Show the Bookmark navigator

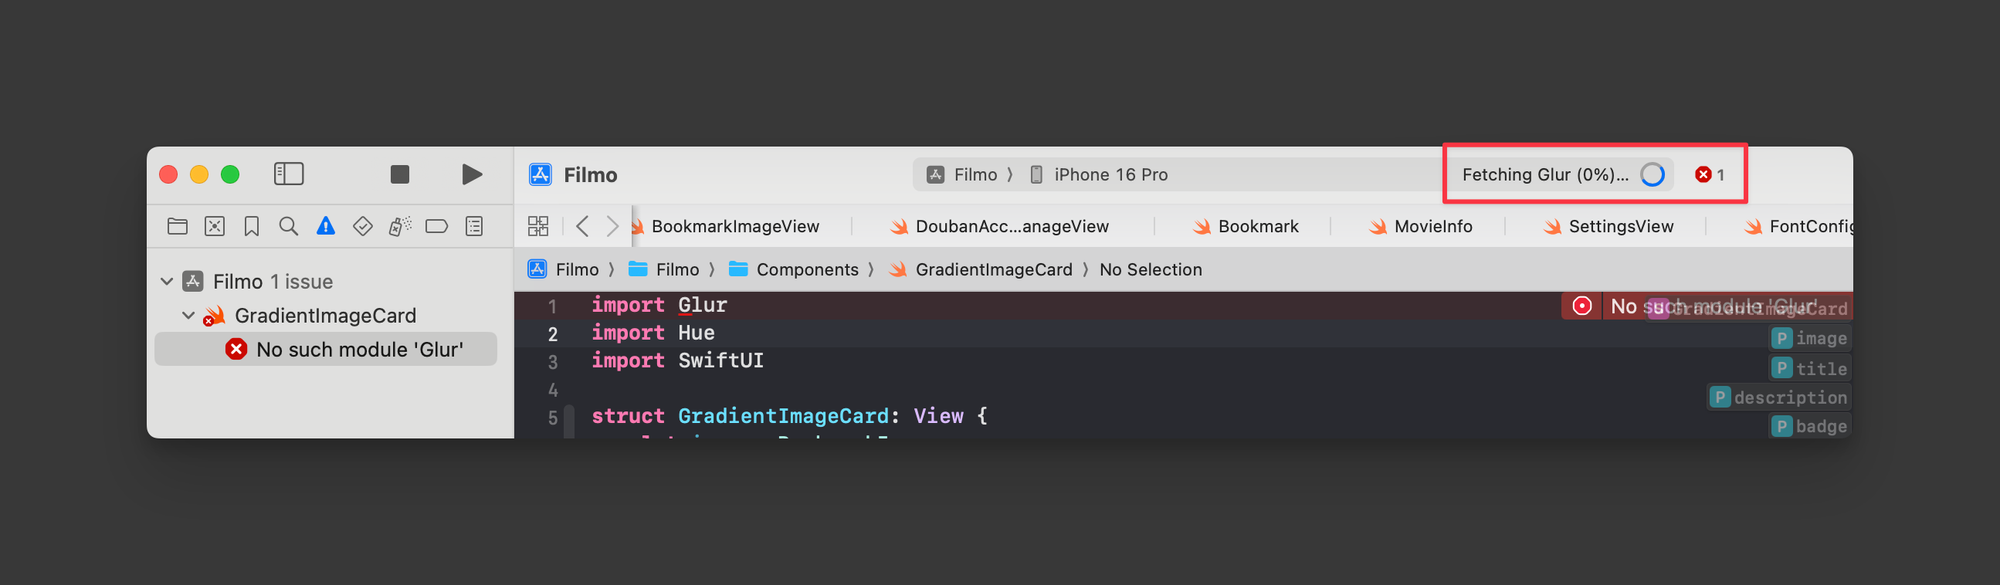point(252,226)
